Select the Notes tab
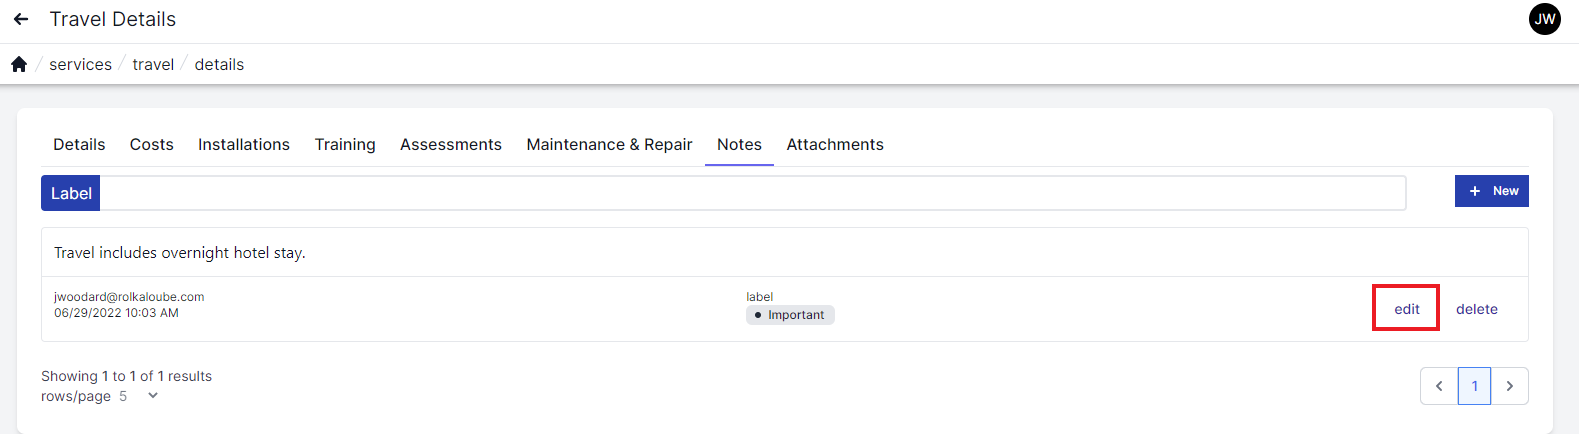 point(739,145)
